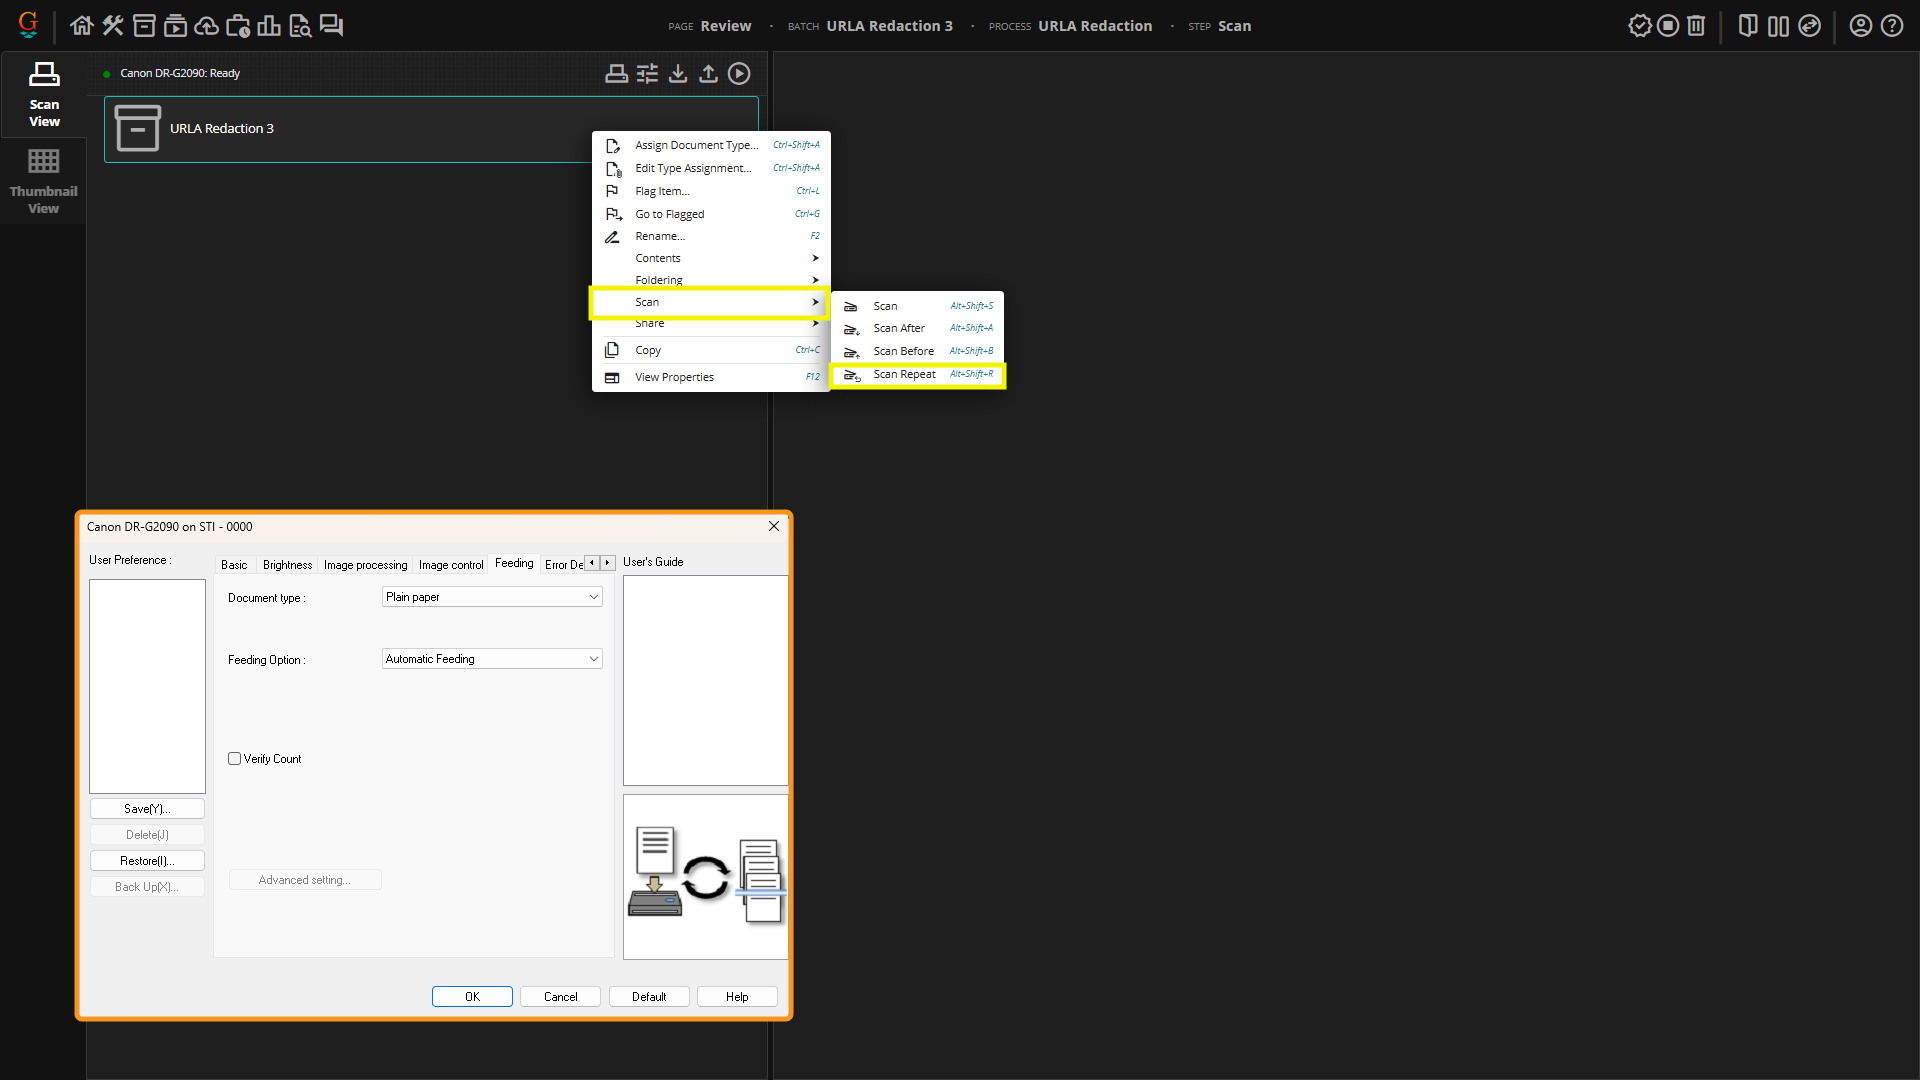Open the statistics bar chart icon

coord(268,26)
